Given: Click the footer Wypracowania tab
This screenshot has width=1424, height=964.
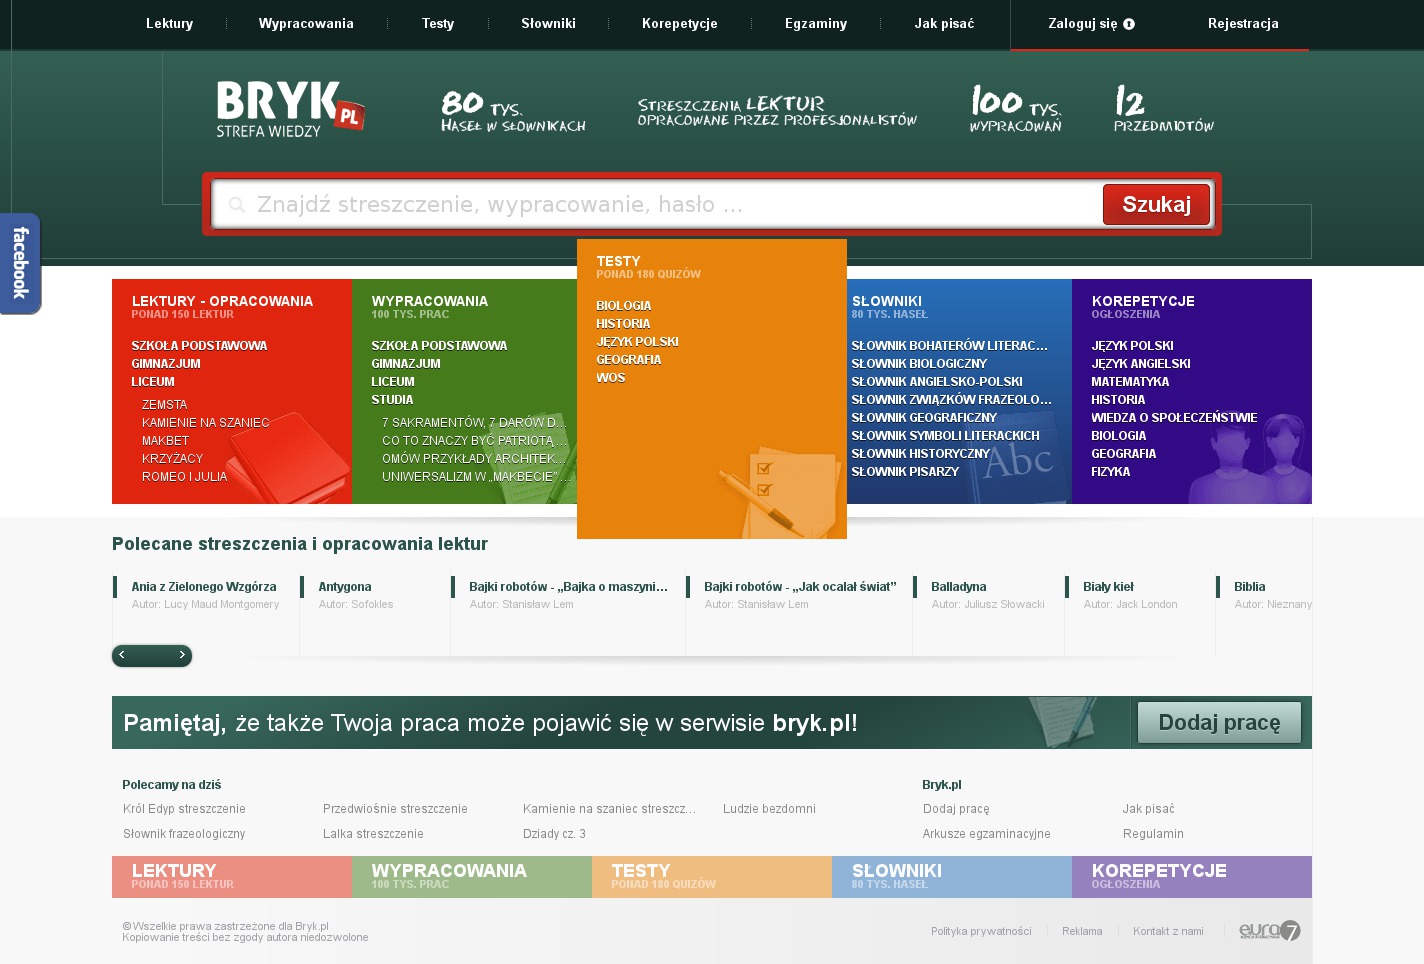Looking at the screenshot, I should click(x=472, y=877).
